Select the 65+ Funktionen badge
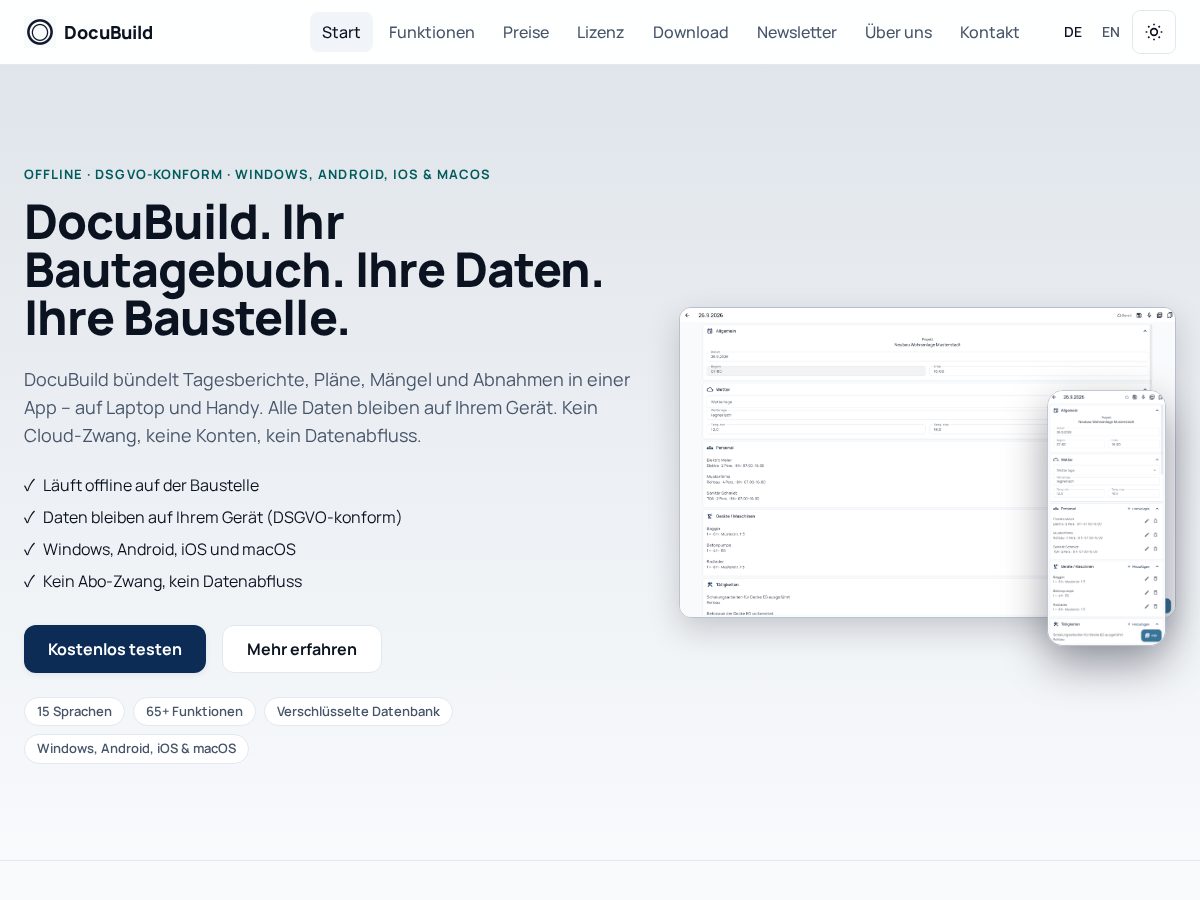 point(194,711)
